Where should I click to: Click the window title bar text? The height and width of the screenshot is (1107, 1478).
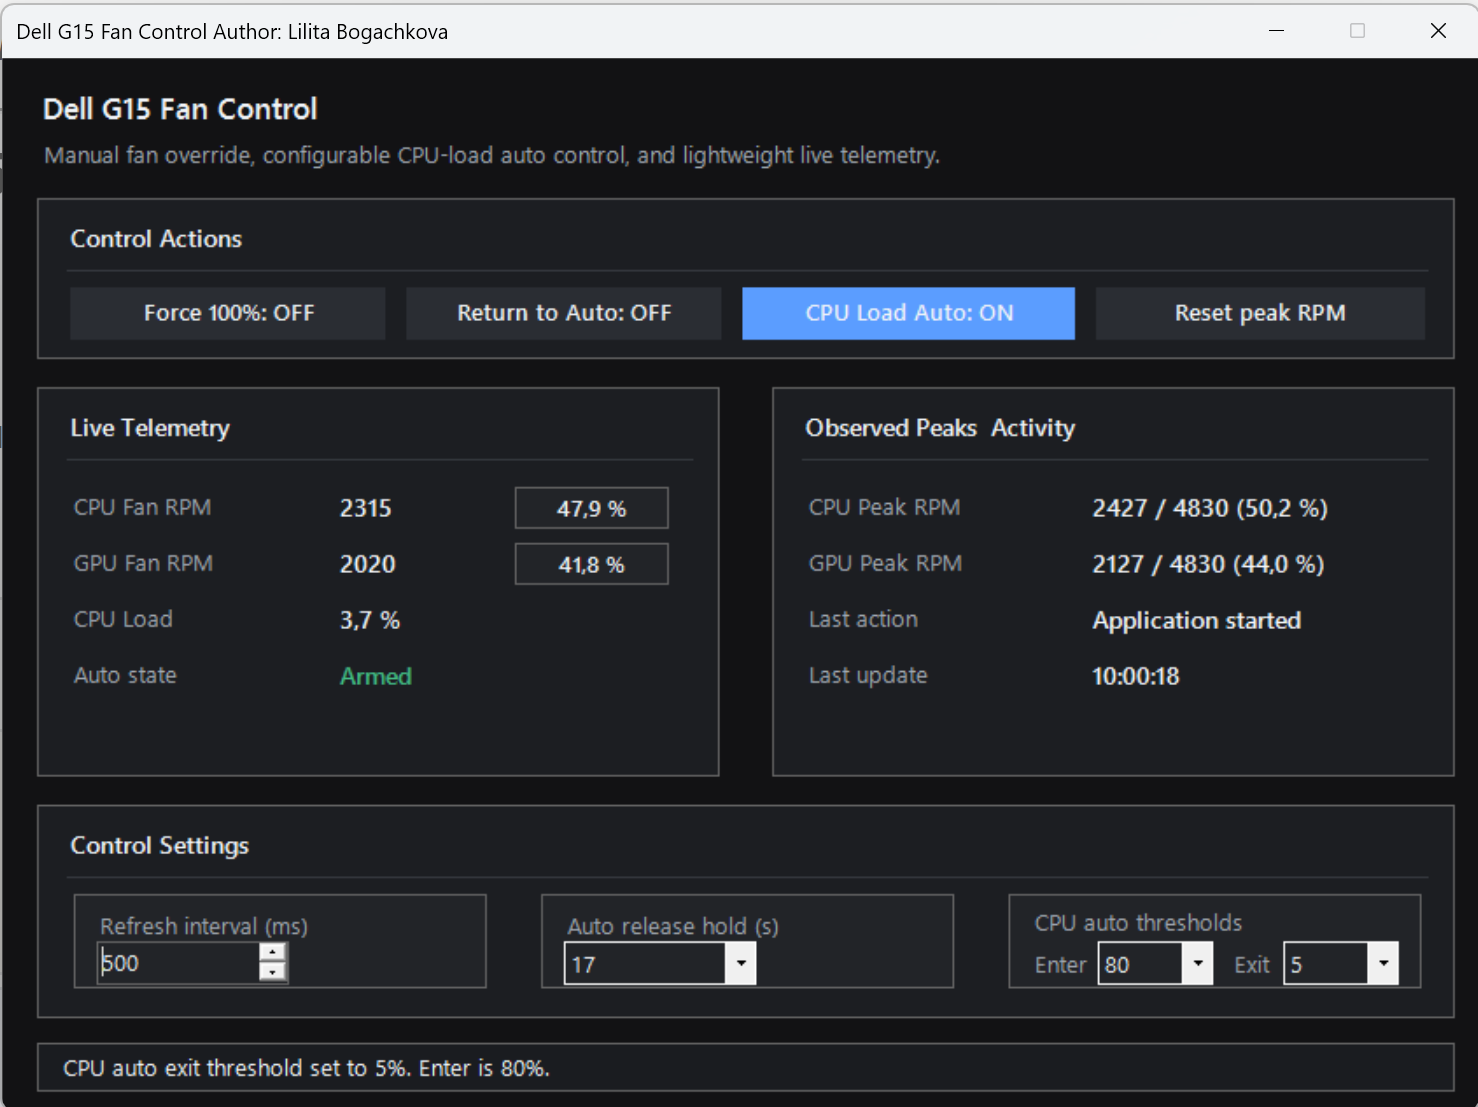(x=232, y=32)
